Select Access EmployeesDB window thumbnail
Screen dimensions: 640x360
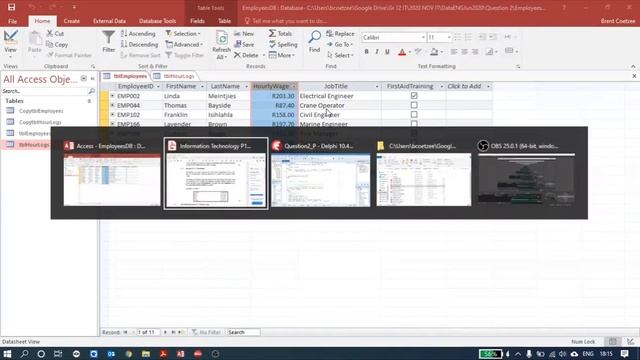[x=112, y=173]
